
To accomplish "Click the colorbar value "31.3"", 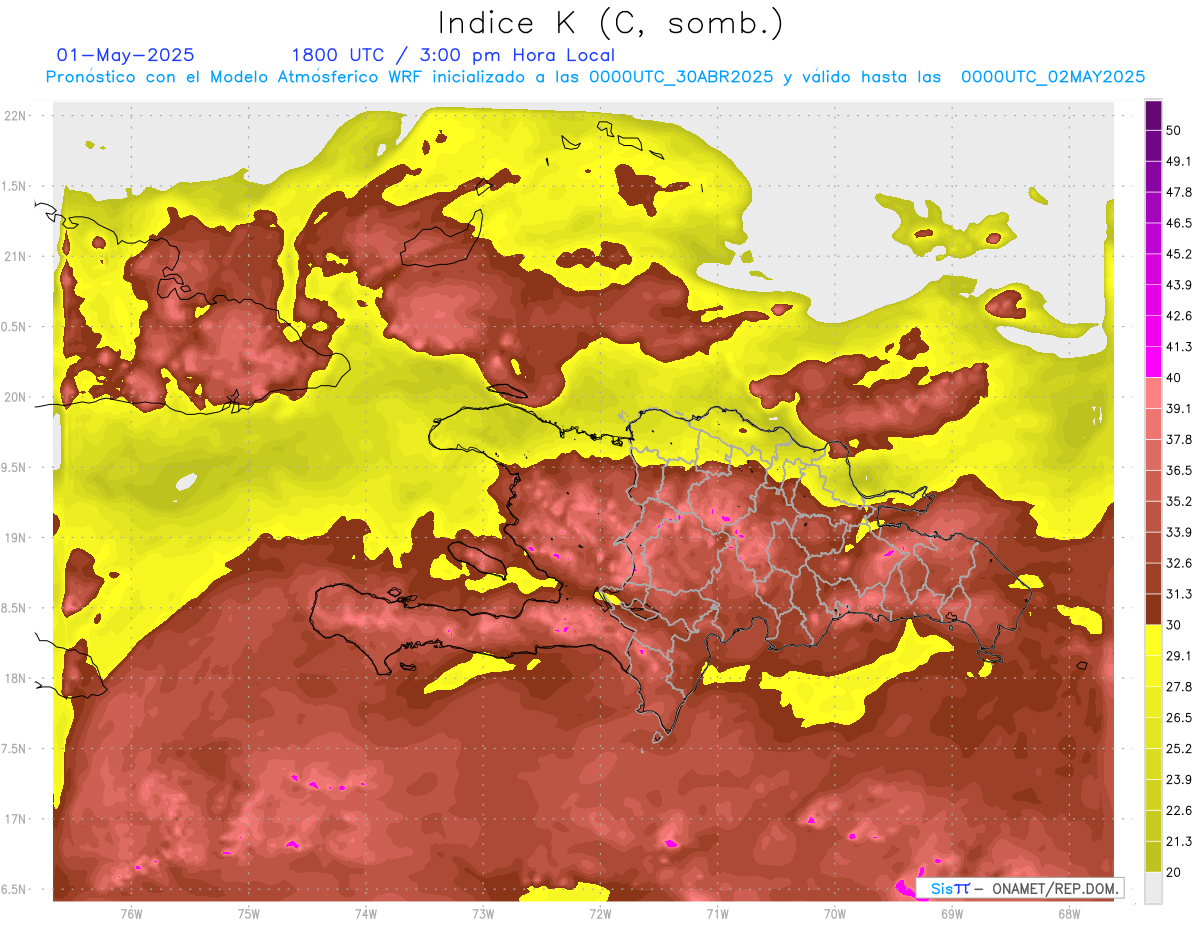I will [x=1179, y=594].
